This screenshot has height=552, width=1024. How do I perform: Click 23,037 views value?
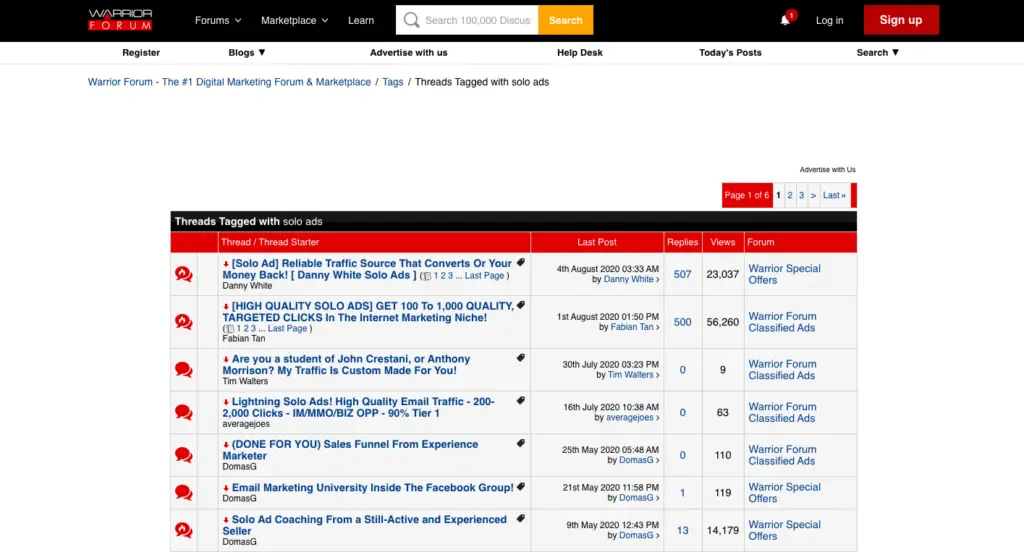(x=722, y=274)
